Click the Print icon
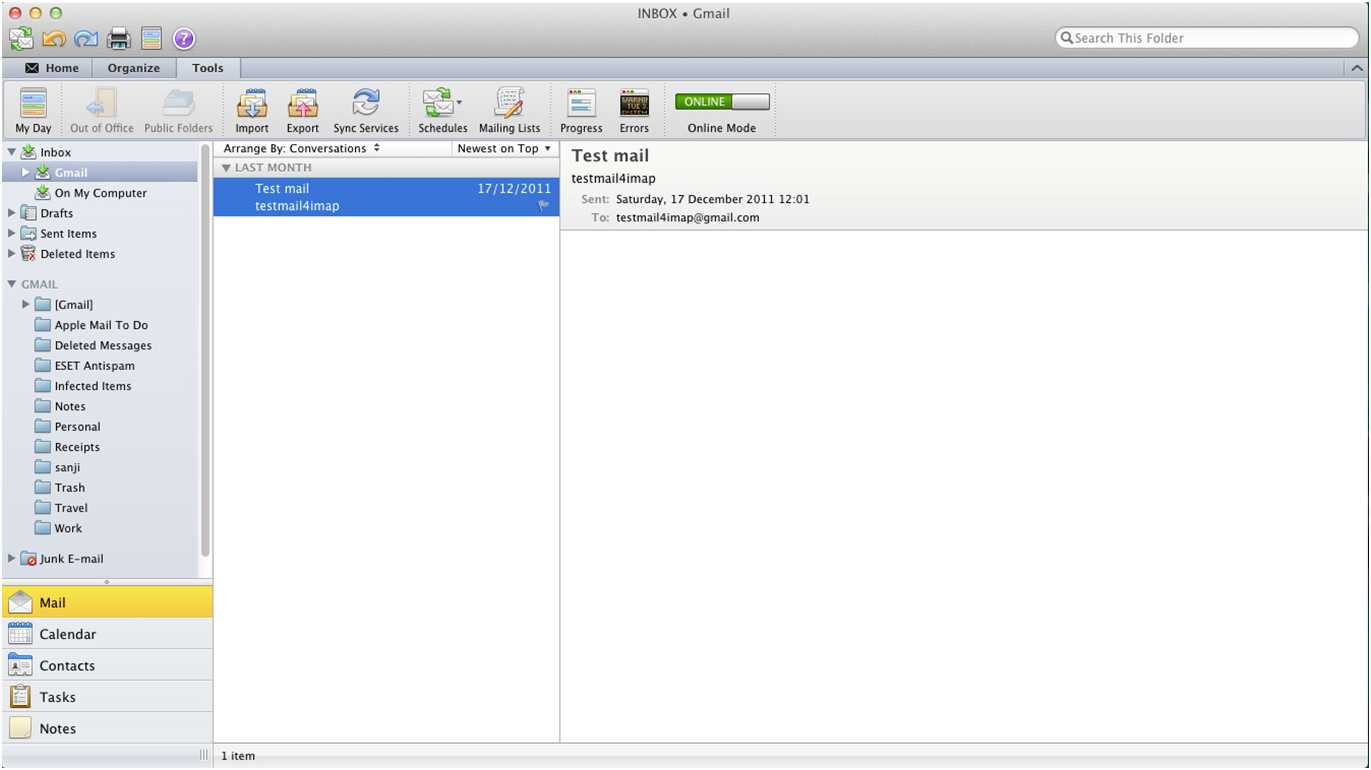 pos(119,39)
